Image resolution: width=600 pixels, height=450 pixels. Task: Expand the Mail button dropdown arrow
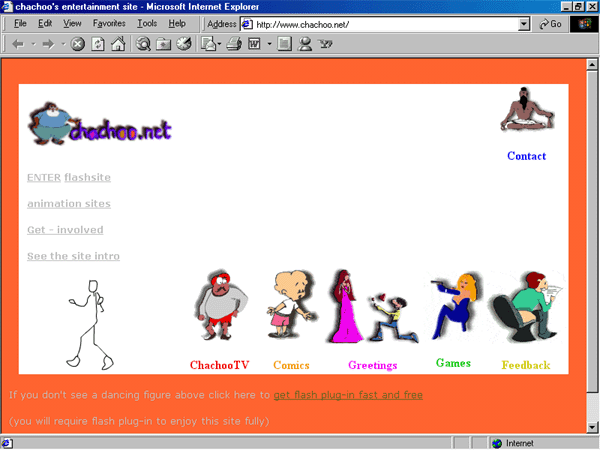pos(219,44)
